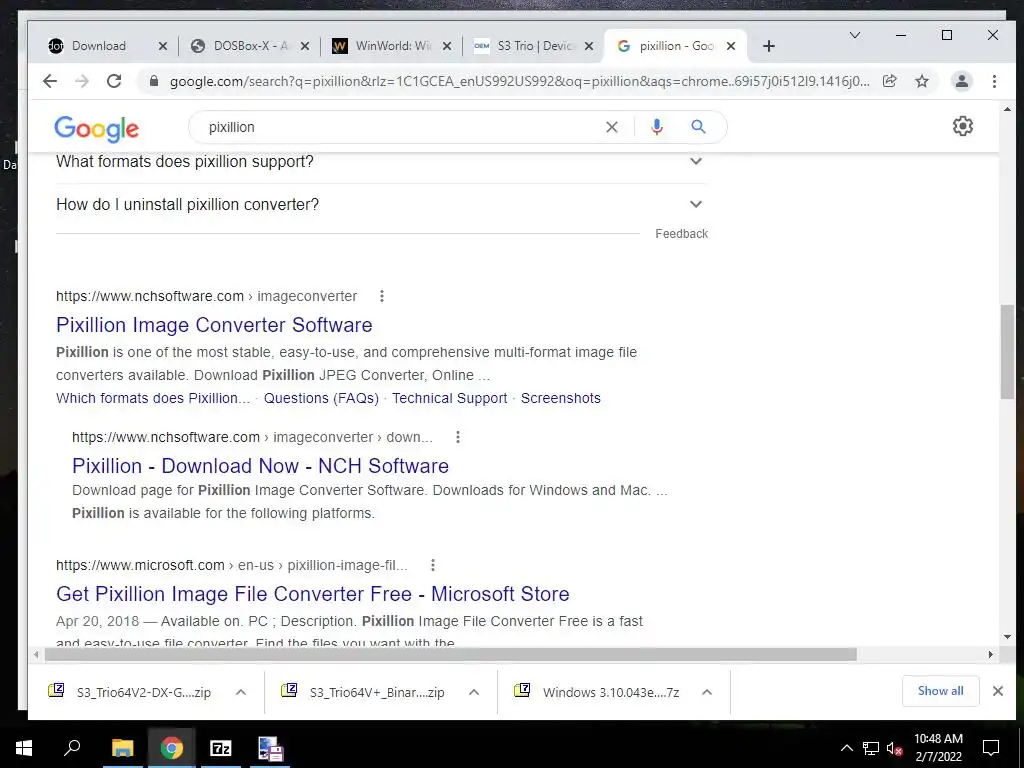Click the forward navigation arrow
1024x768 pixels.
pyautogui.click(x=82, y=81)
